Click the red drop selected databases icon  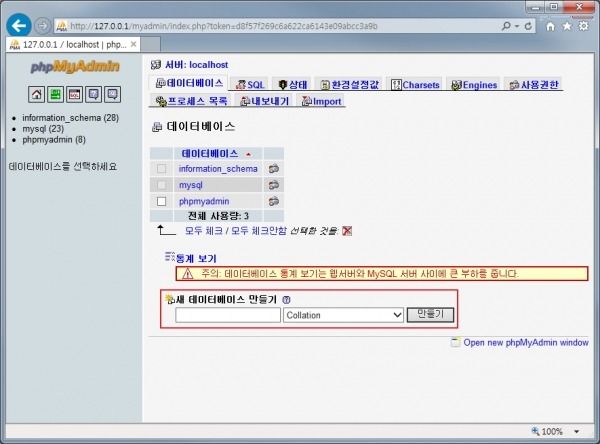click(x=347, y=231)
